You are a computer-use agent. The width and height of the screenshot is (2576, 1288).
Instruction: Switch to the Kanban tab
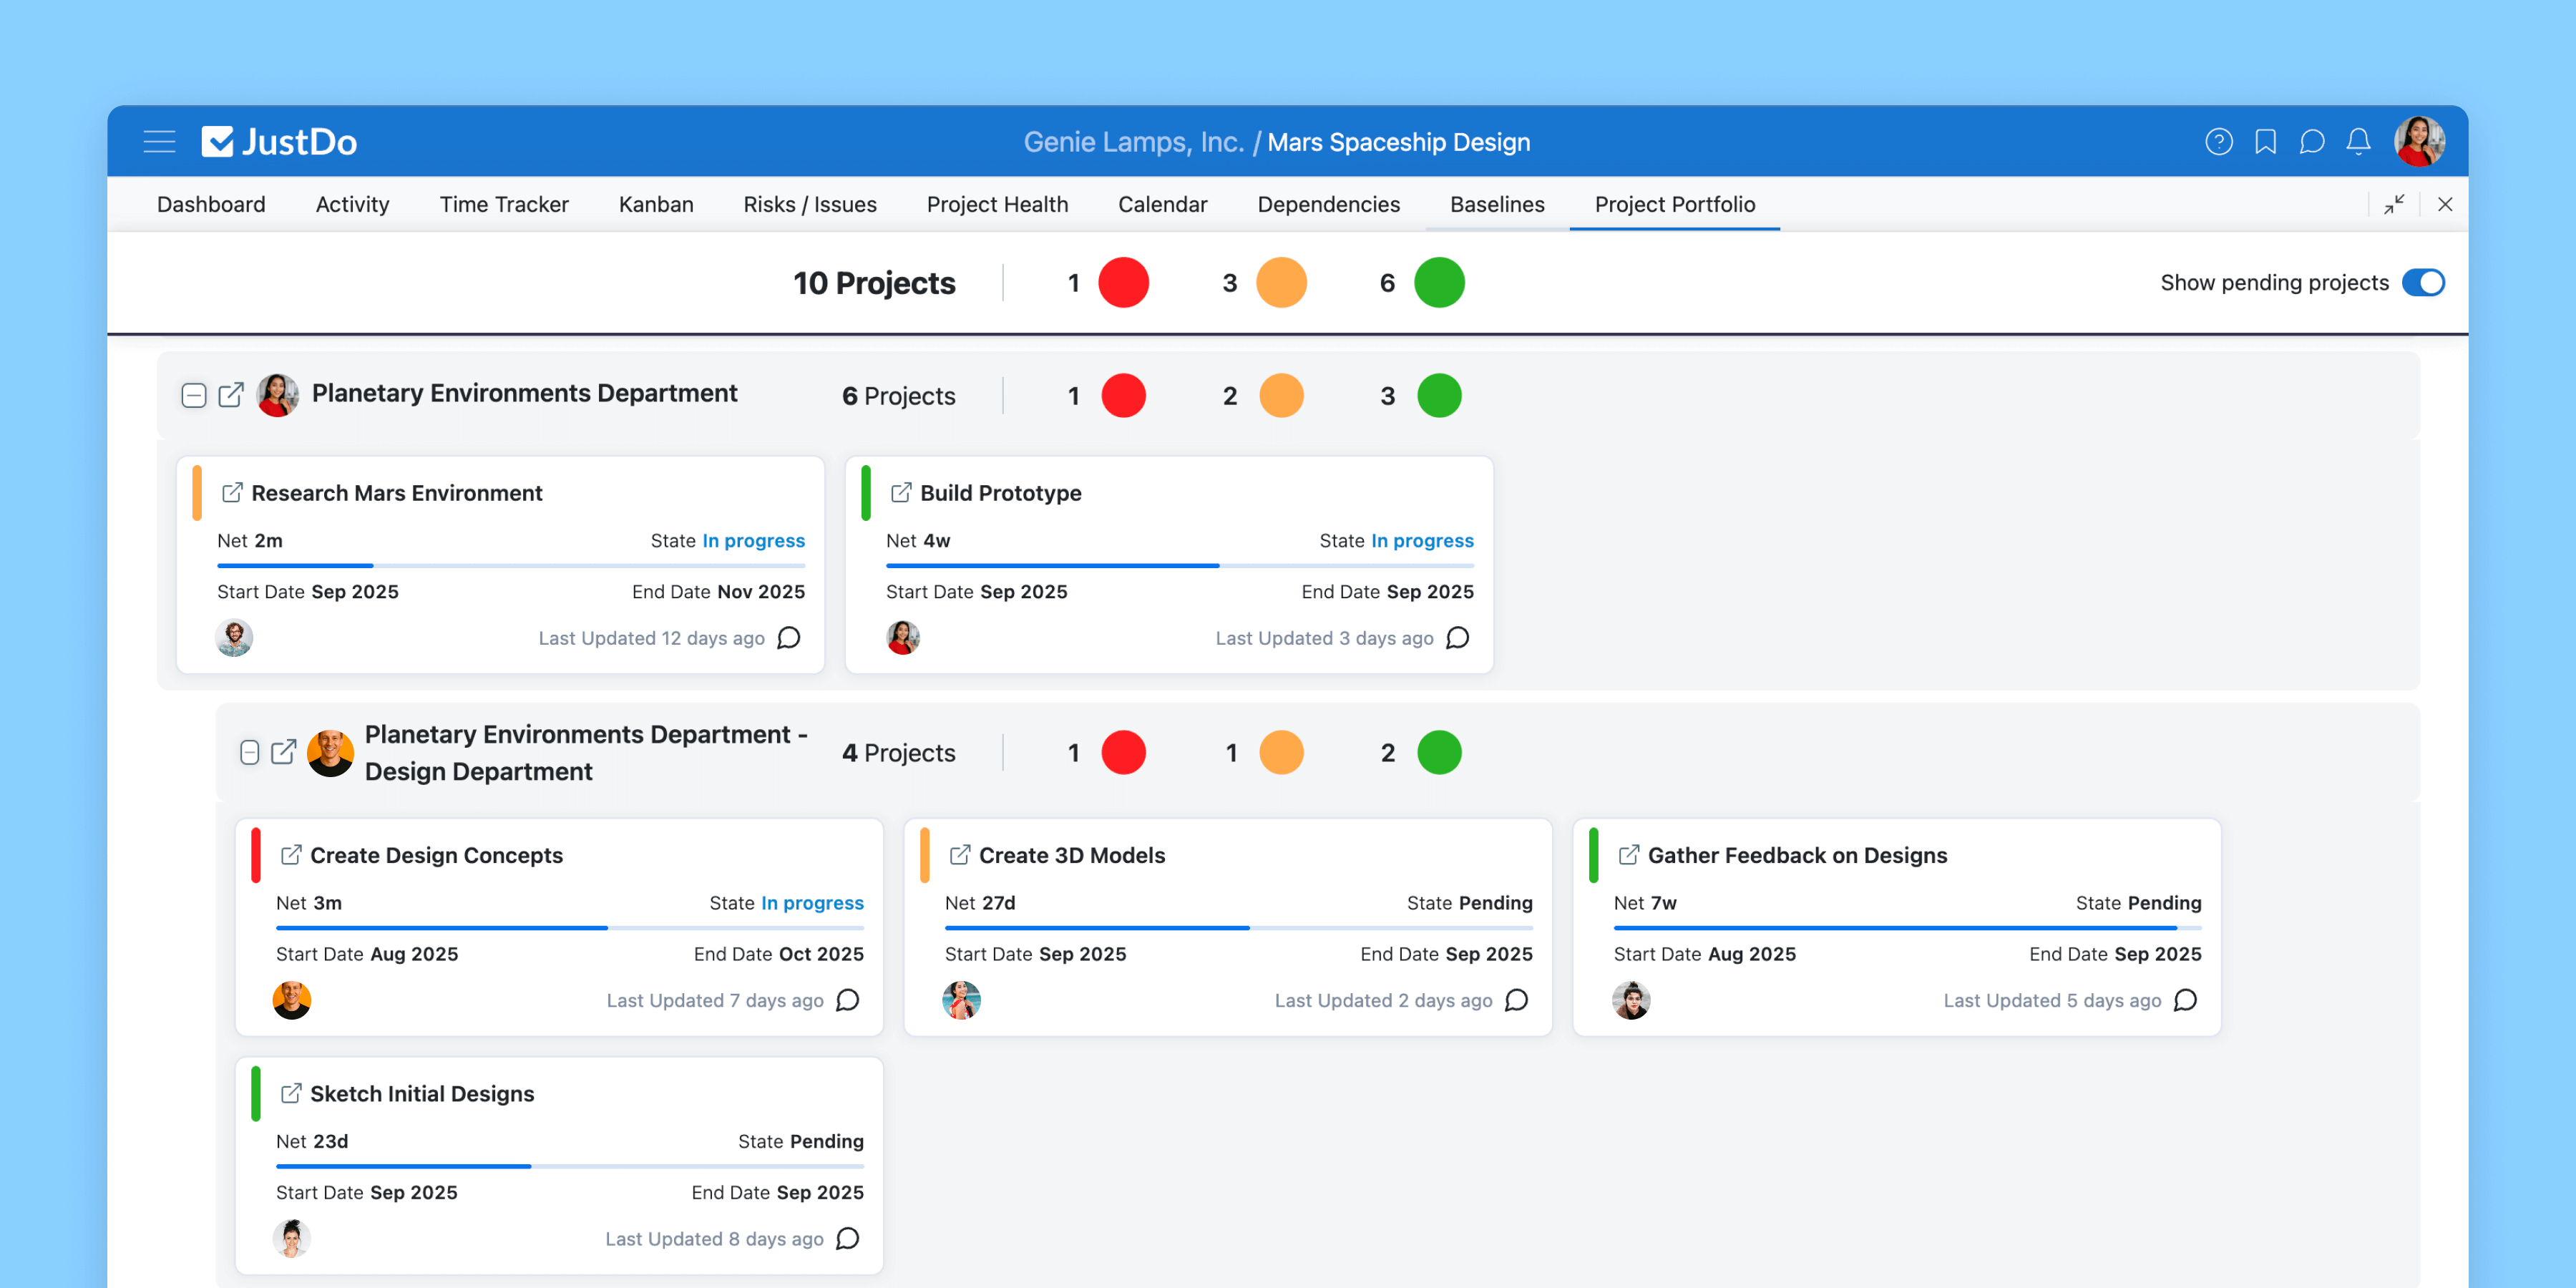[655, 204]
